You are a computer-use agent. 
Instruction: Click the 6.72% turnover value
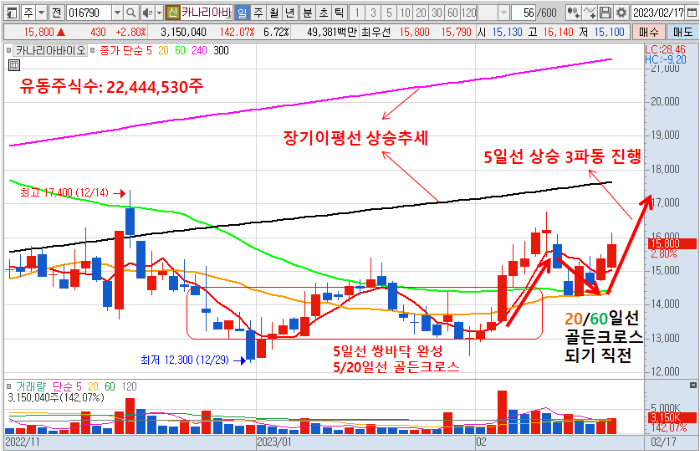pos(276,32)
